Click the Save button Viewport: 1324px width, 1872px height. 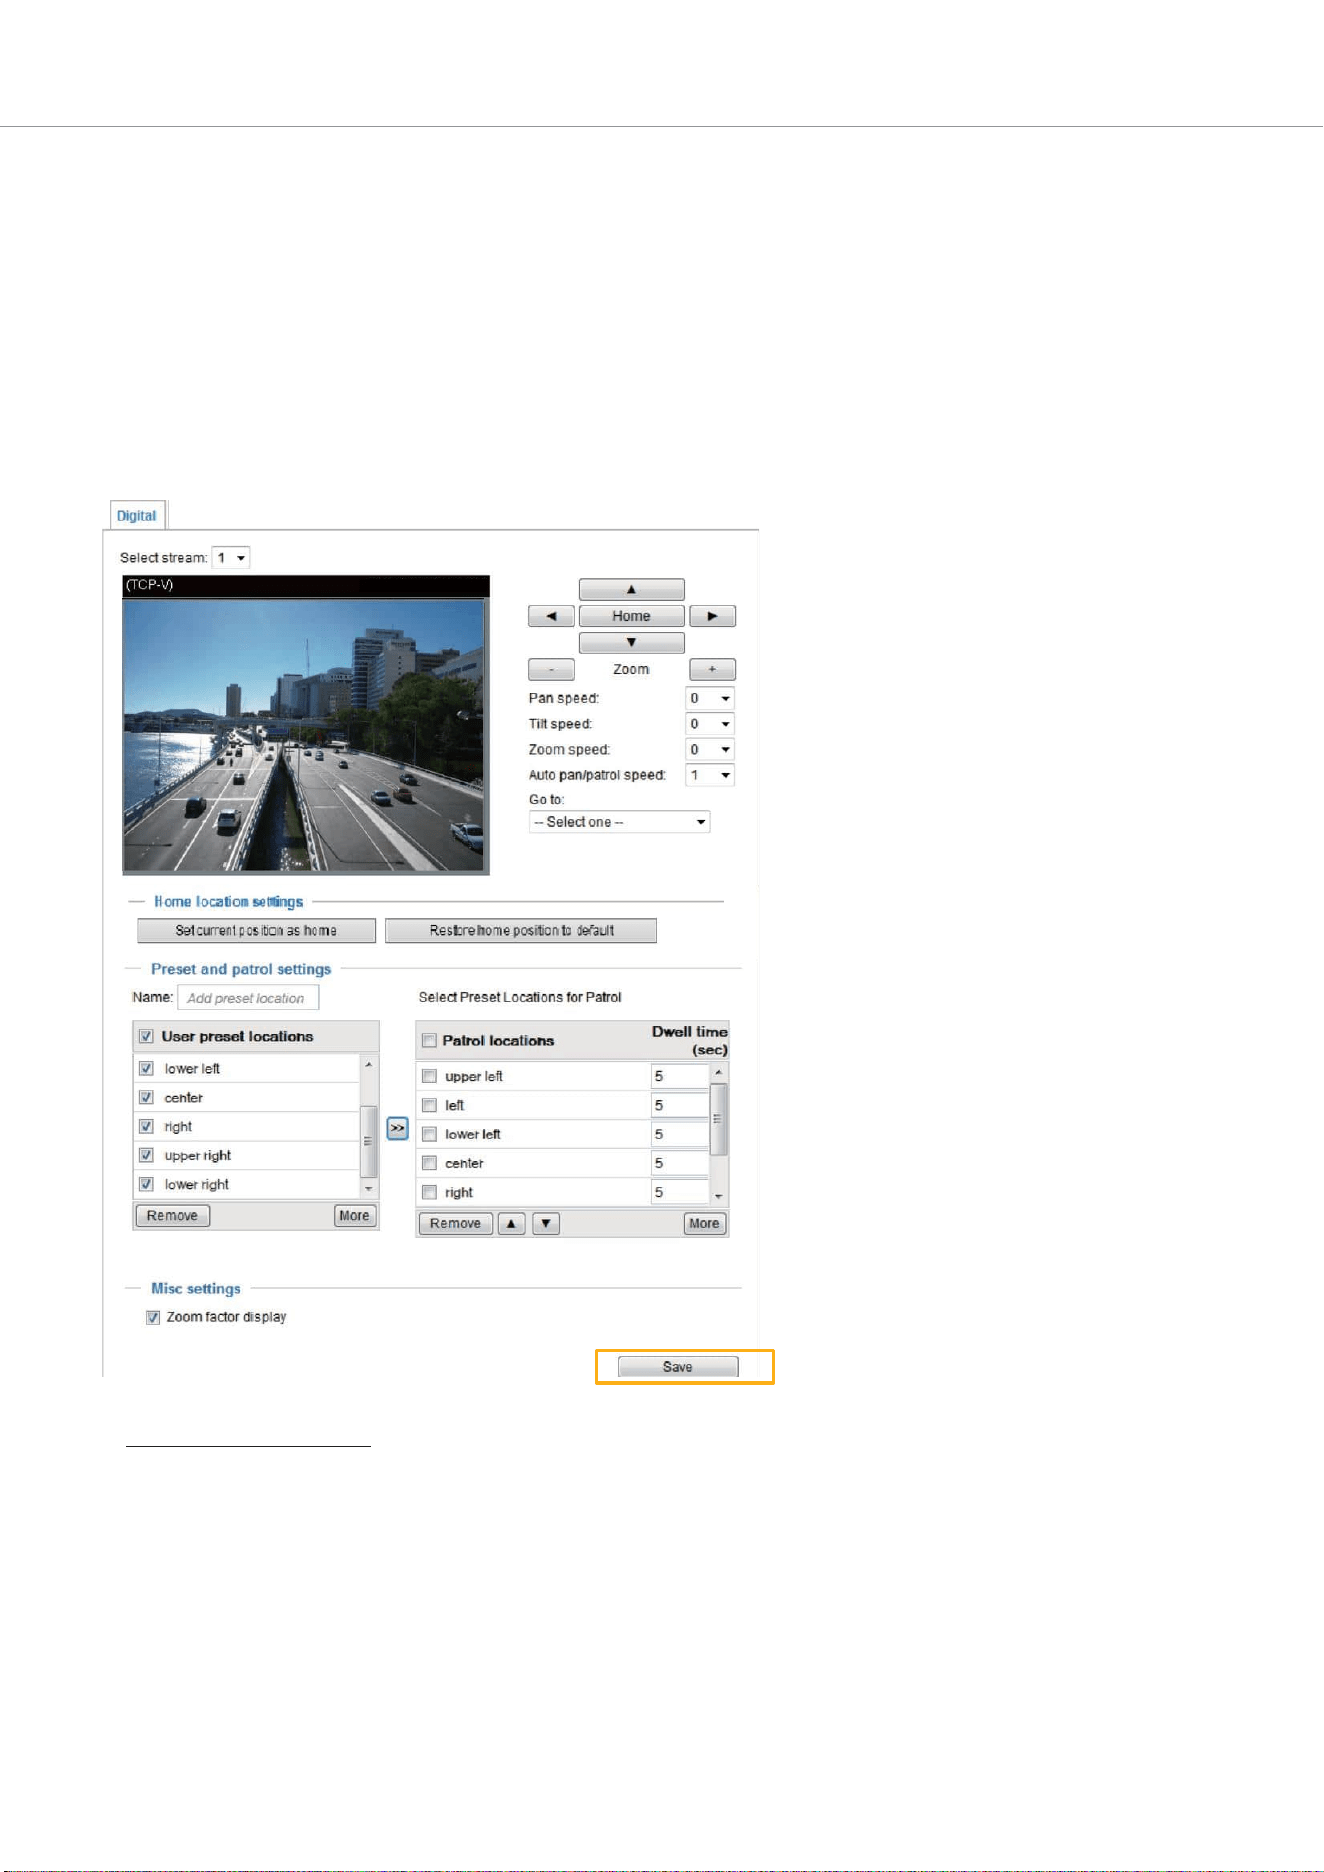pos(678,1367)
